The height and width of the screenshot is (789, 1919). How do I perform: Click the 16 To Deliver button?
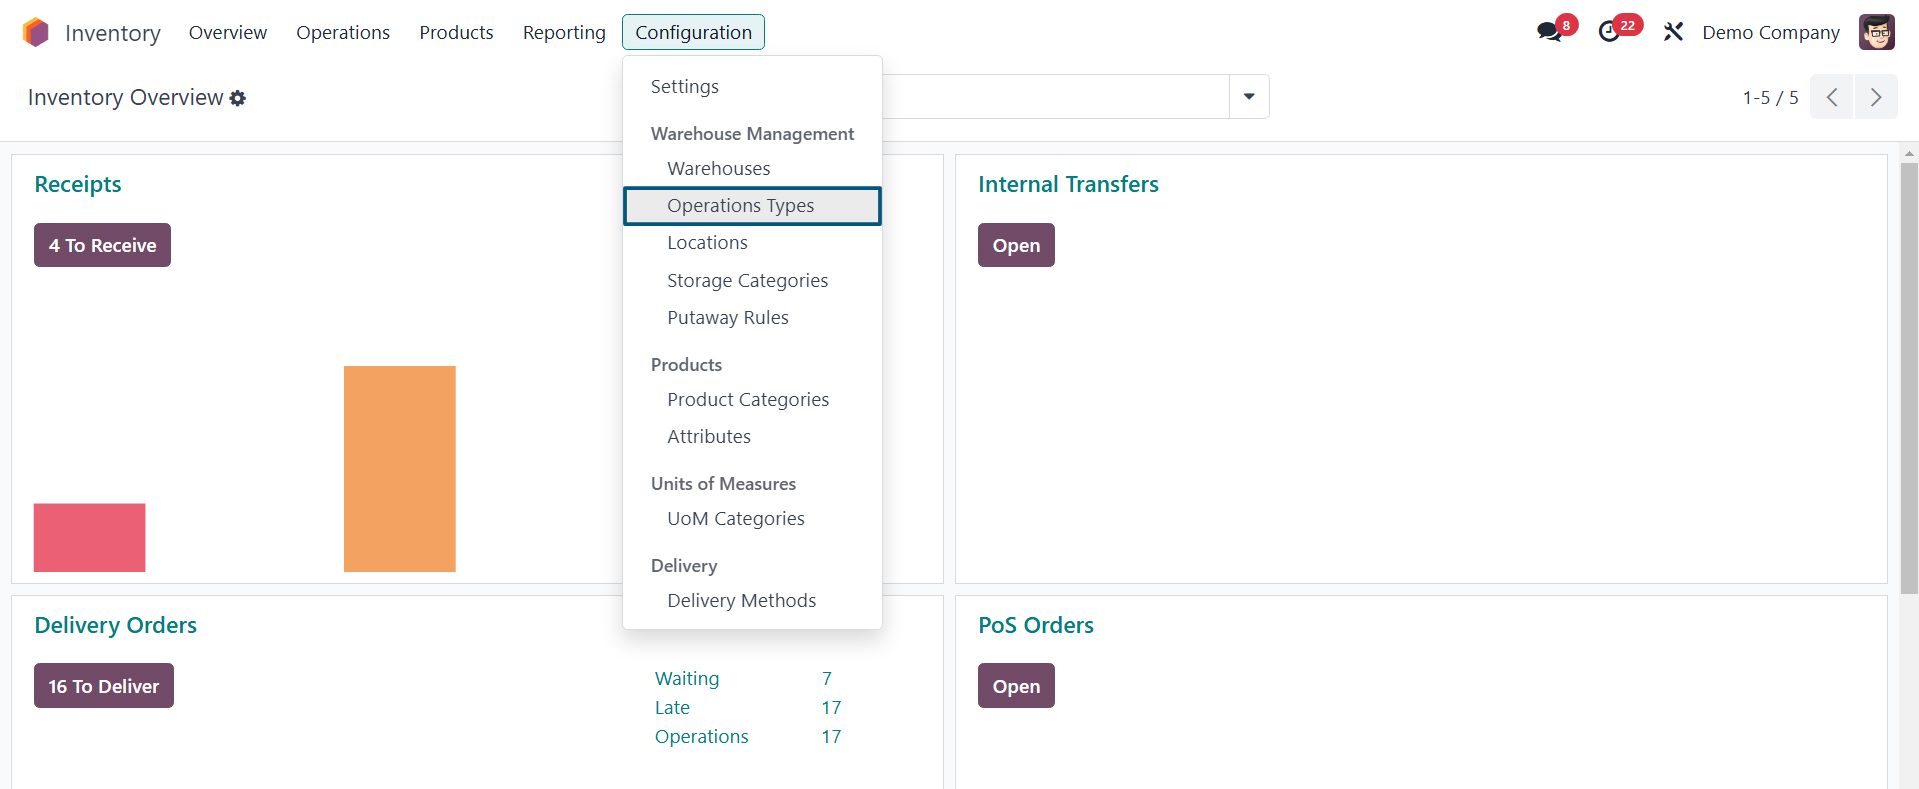pos(104,686)
